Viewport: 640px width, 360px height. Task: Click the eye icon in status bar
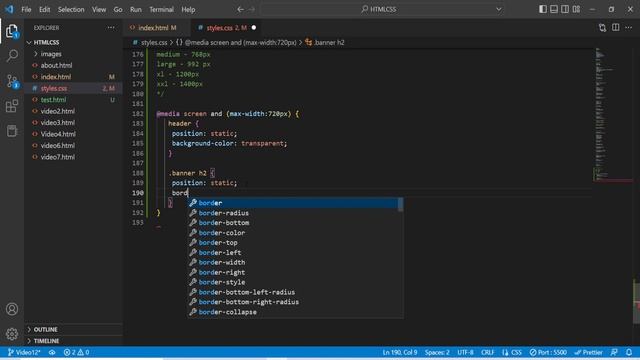[52, 352]
